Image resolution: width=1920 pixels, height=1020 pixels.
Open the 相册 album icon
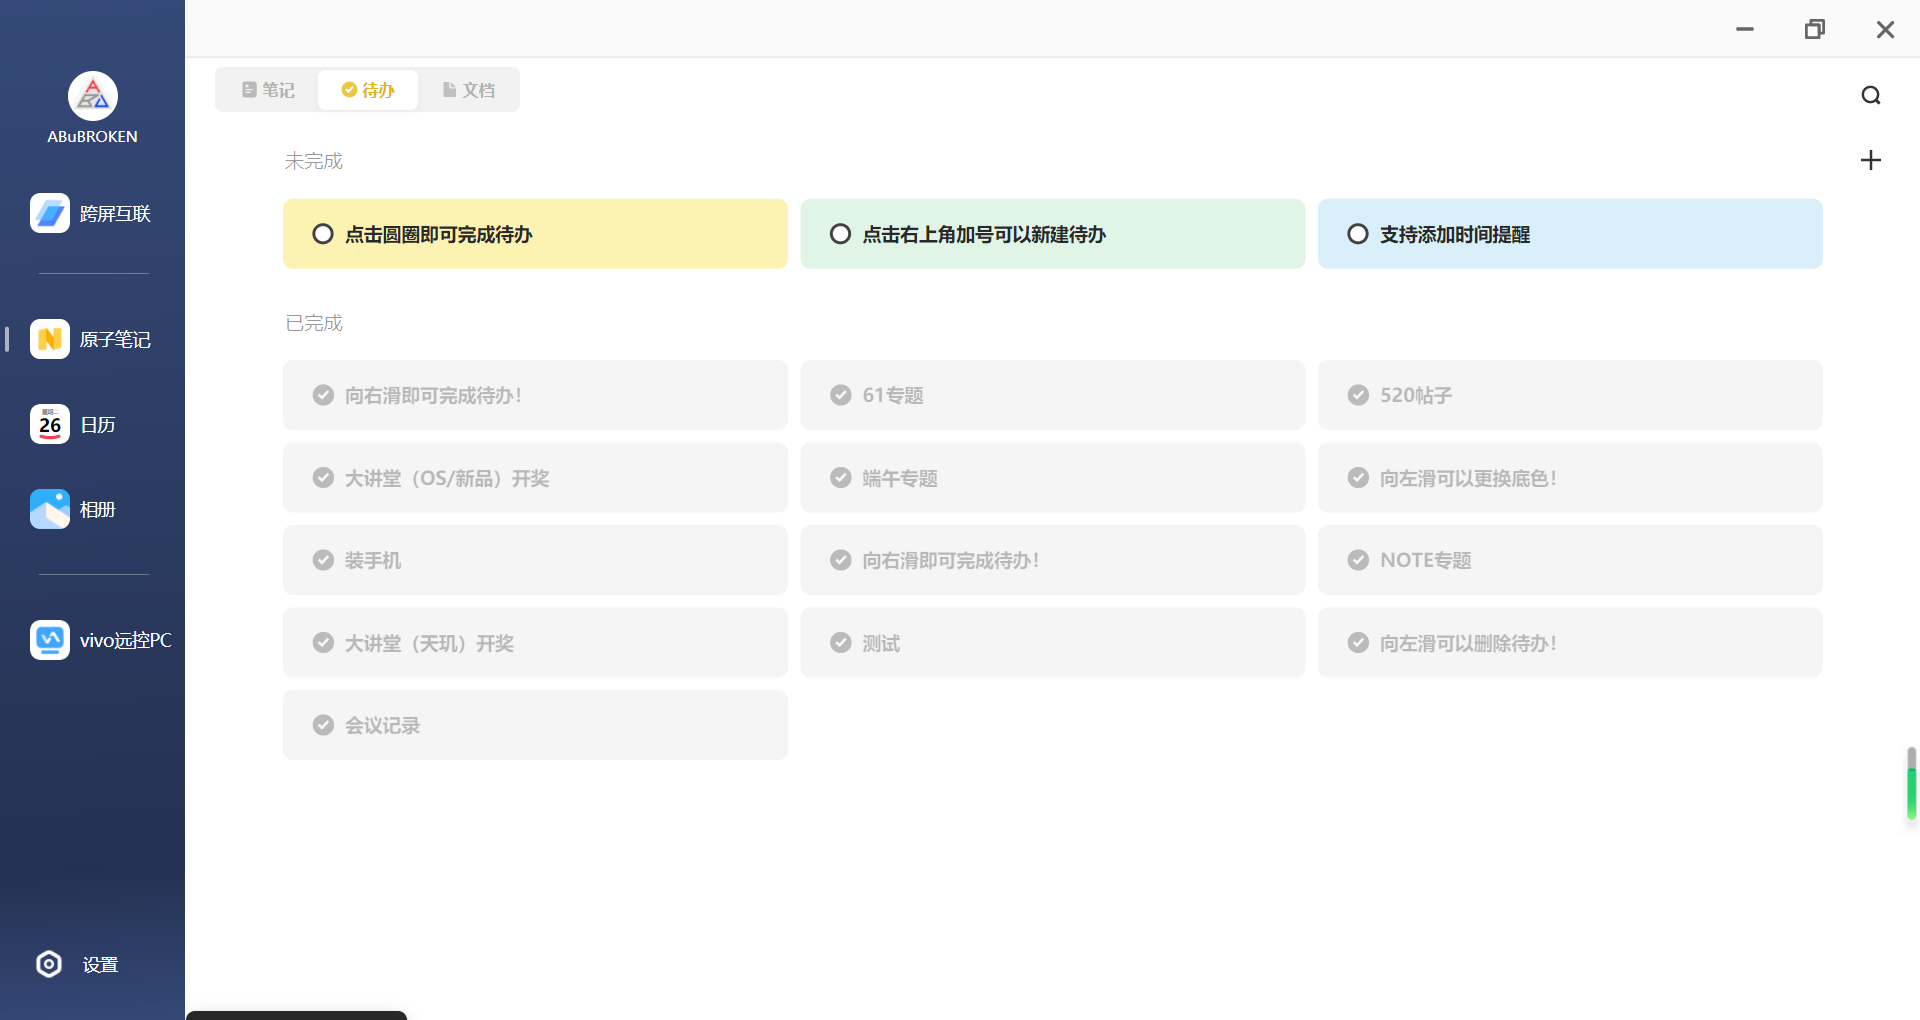click(50, 509)
